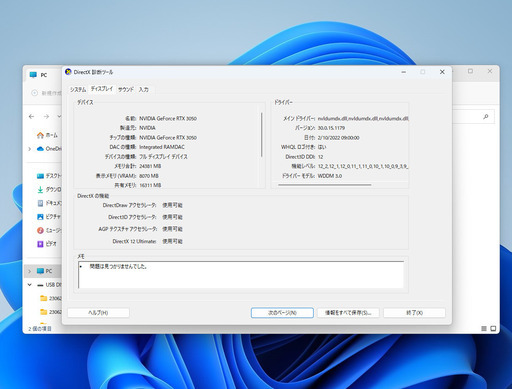
Task: Open recent locations dropdown in Explorer
Action: [x=59, y=116]
